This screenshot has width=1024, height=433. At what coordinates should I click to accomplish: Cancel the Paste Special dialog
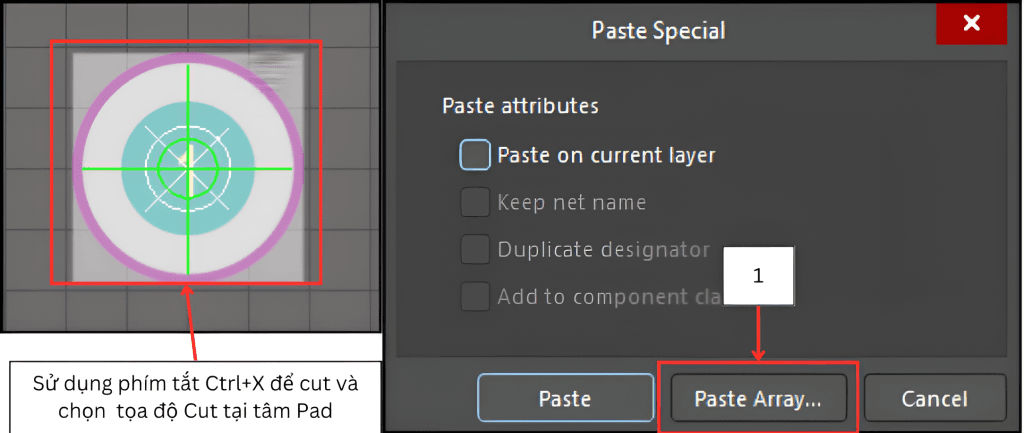(934, 398)
